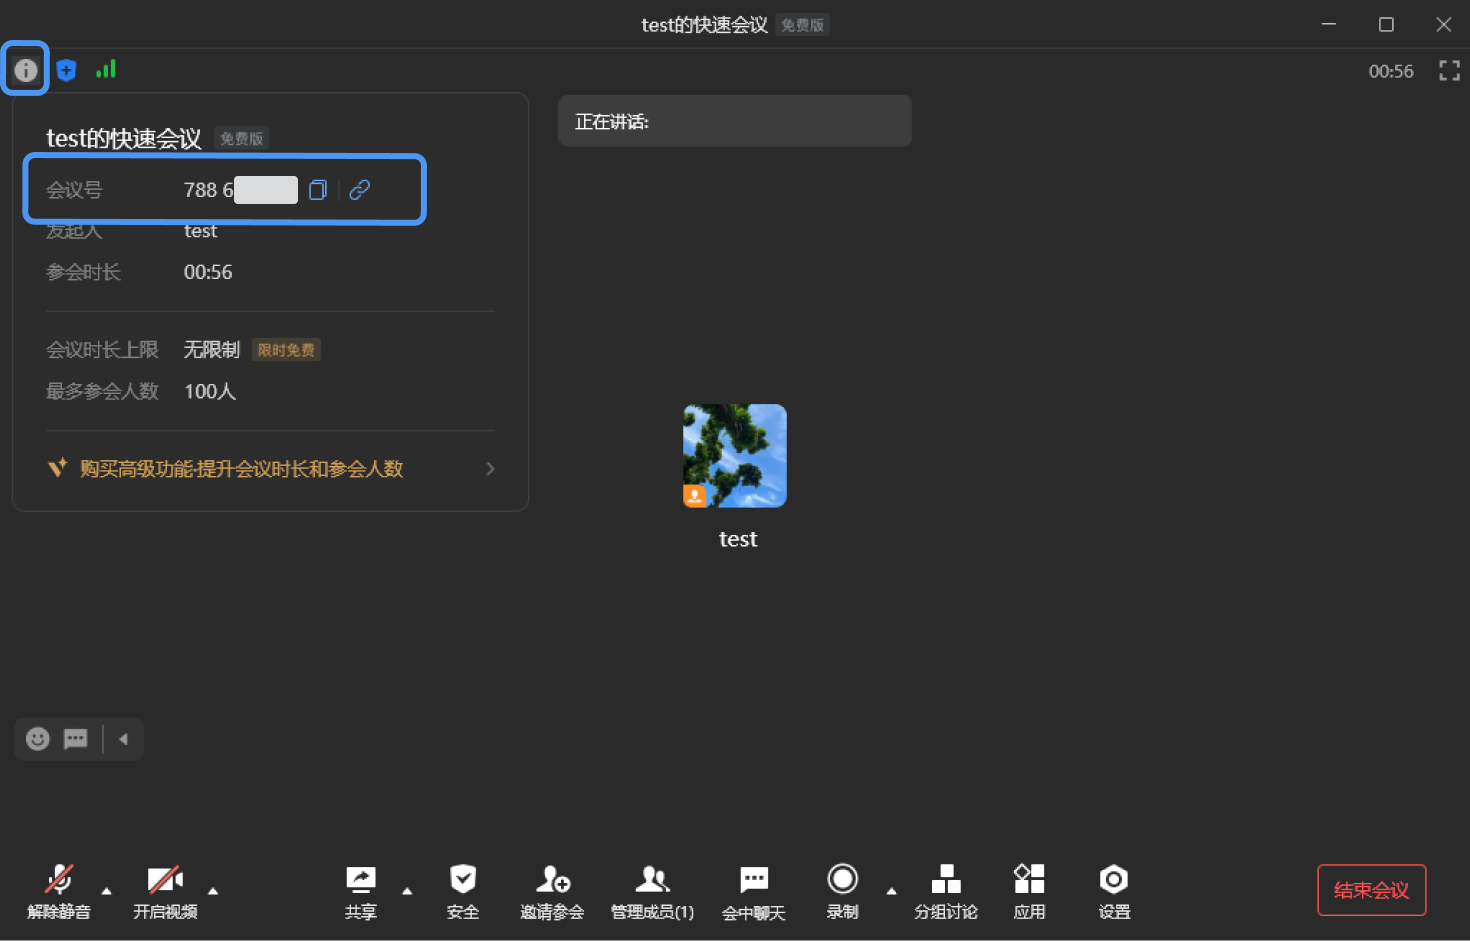Open the in-meeting chat panel

coord(753,890)
